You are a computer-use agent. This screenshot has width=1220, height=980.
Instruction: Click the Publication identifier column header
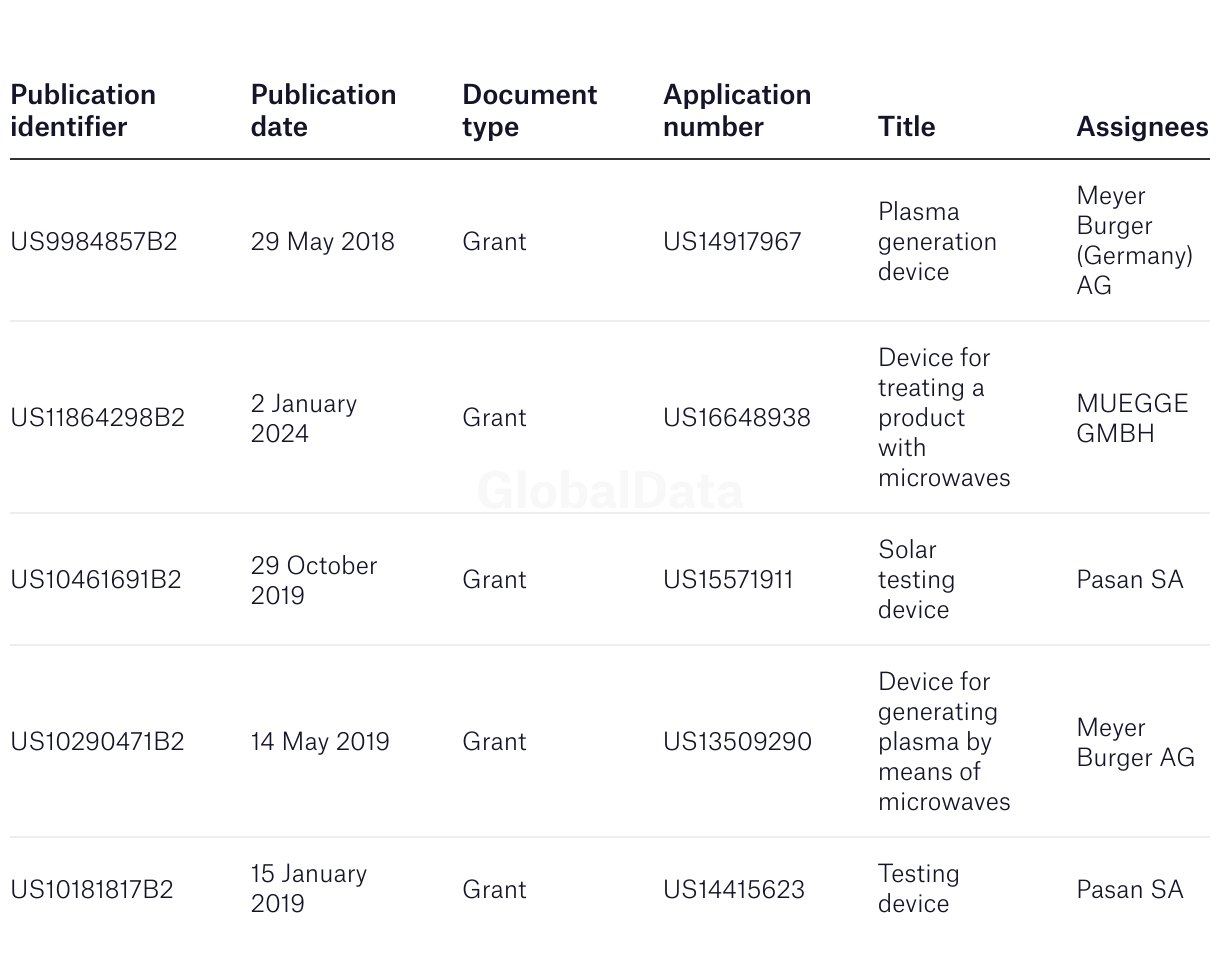pyautogui.click(x=83, y=110)
